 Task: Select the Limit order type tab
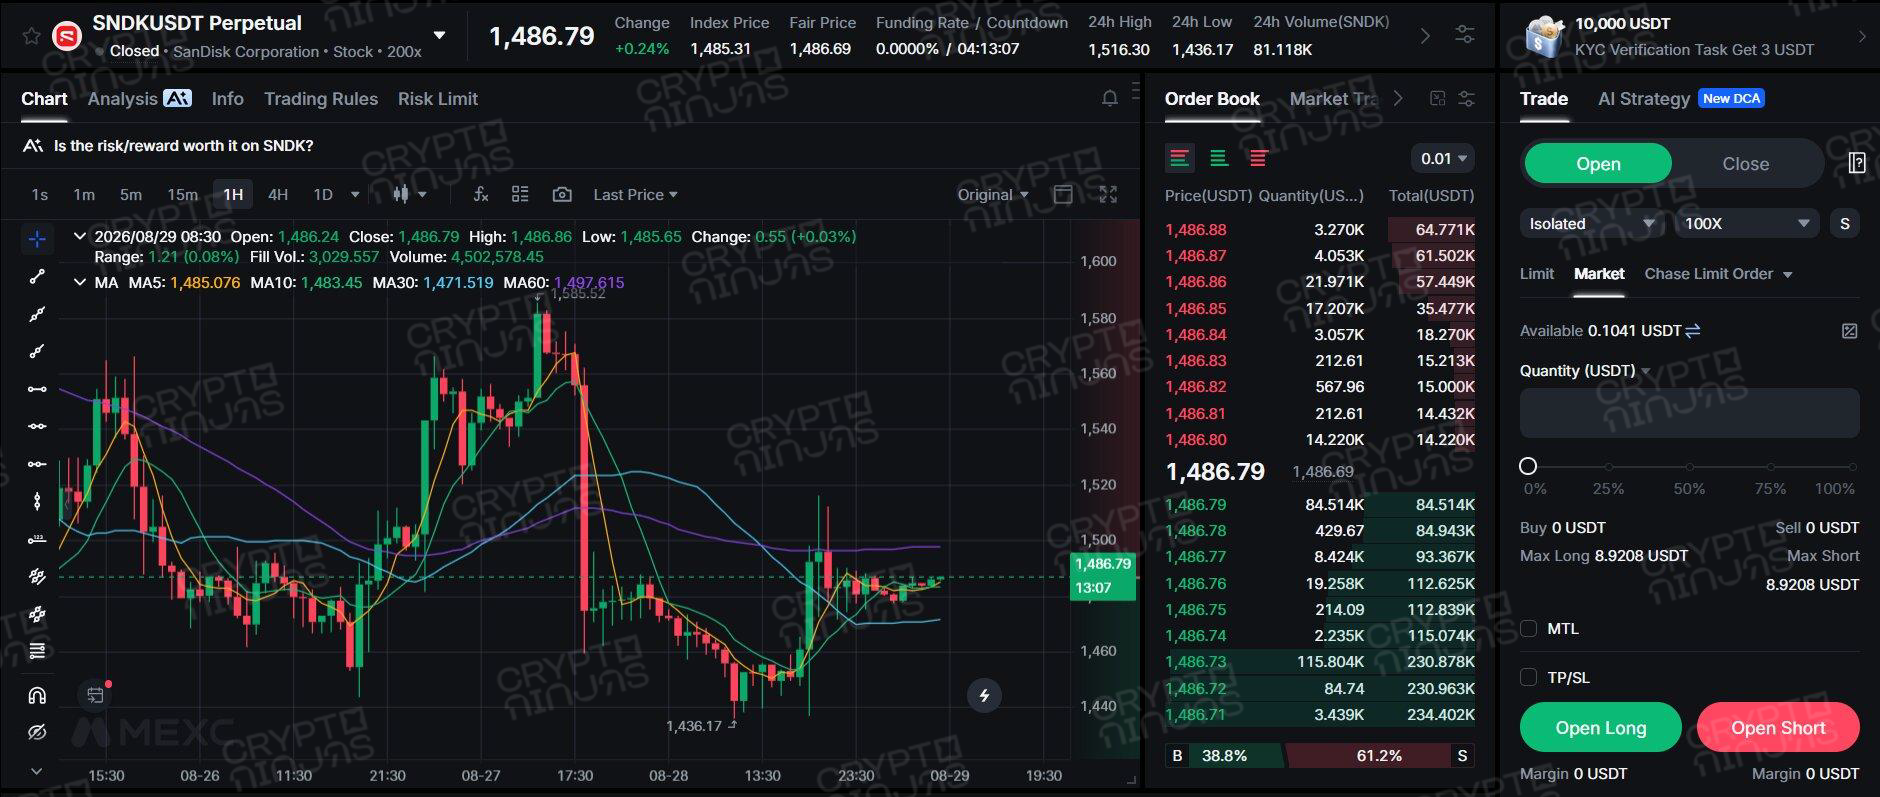(1537, 274)
